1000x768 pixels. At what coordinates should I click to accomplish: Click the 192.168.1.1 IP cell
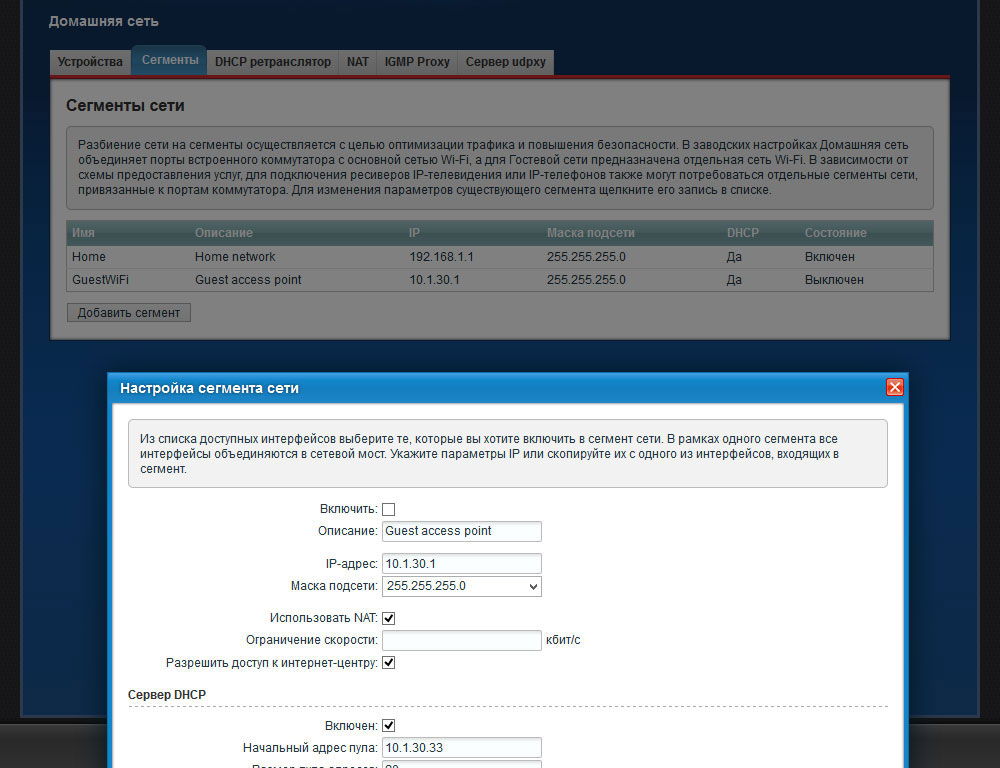pyautogui.click(x=441, y=257)
